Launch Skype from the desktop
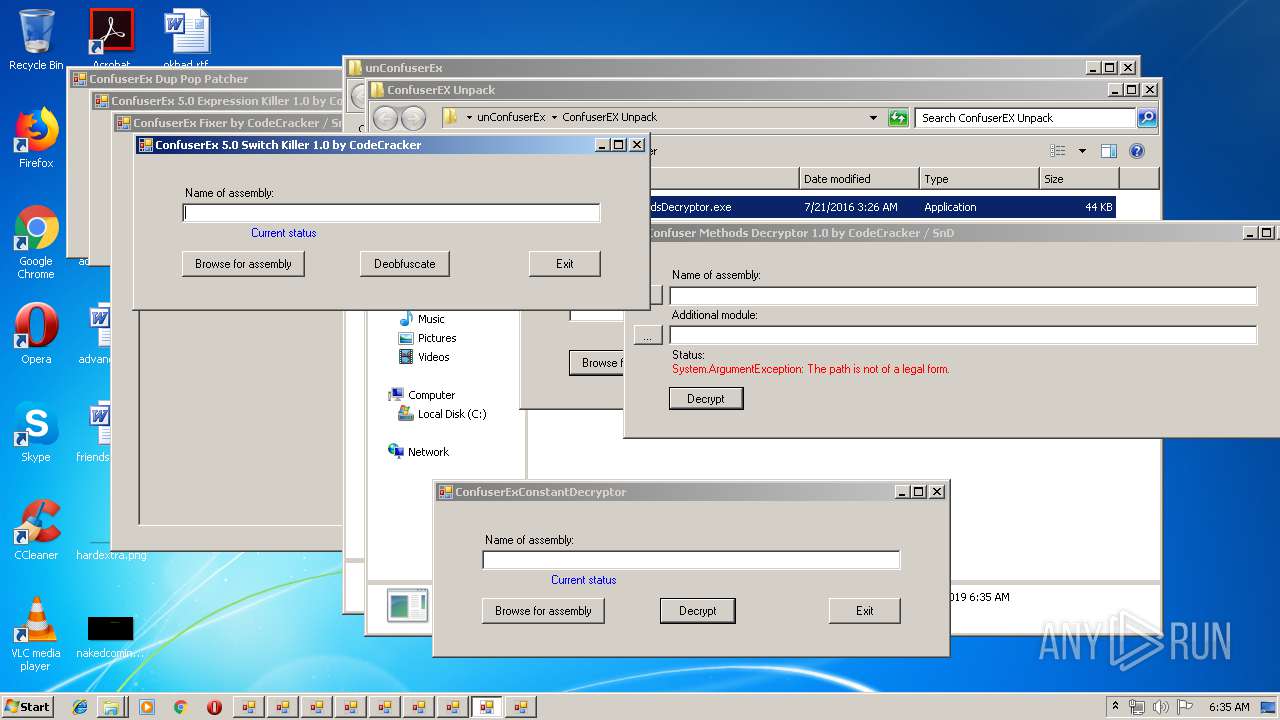The width and height of the screenshot is (1280, 720). 36,432
